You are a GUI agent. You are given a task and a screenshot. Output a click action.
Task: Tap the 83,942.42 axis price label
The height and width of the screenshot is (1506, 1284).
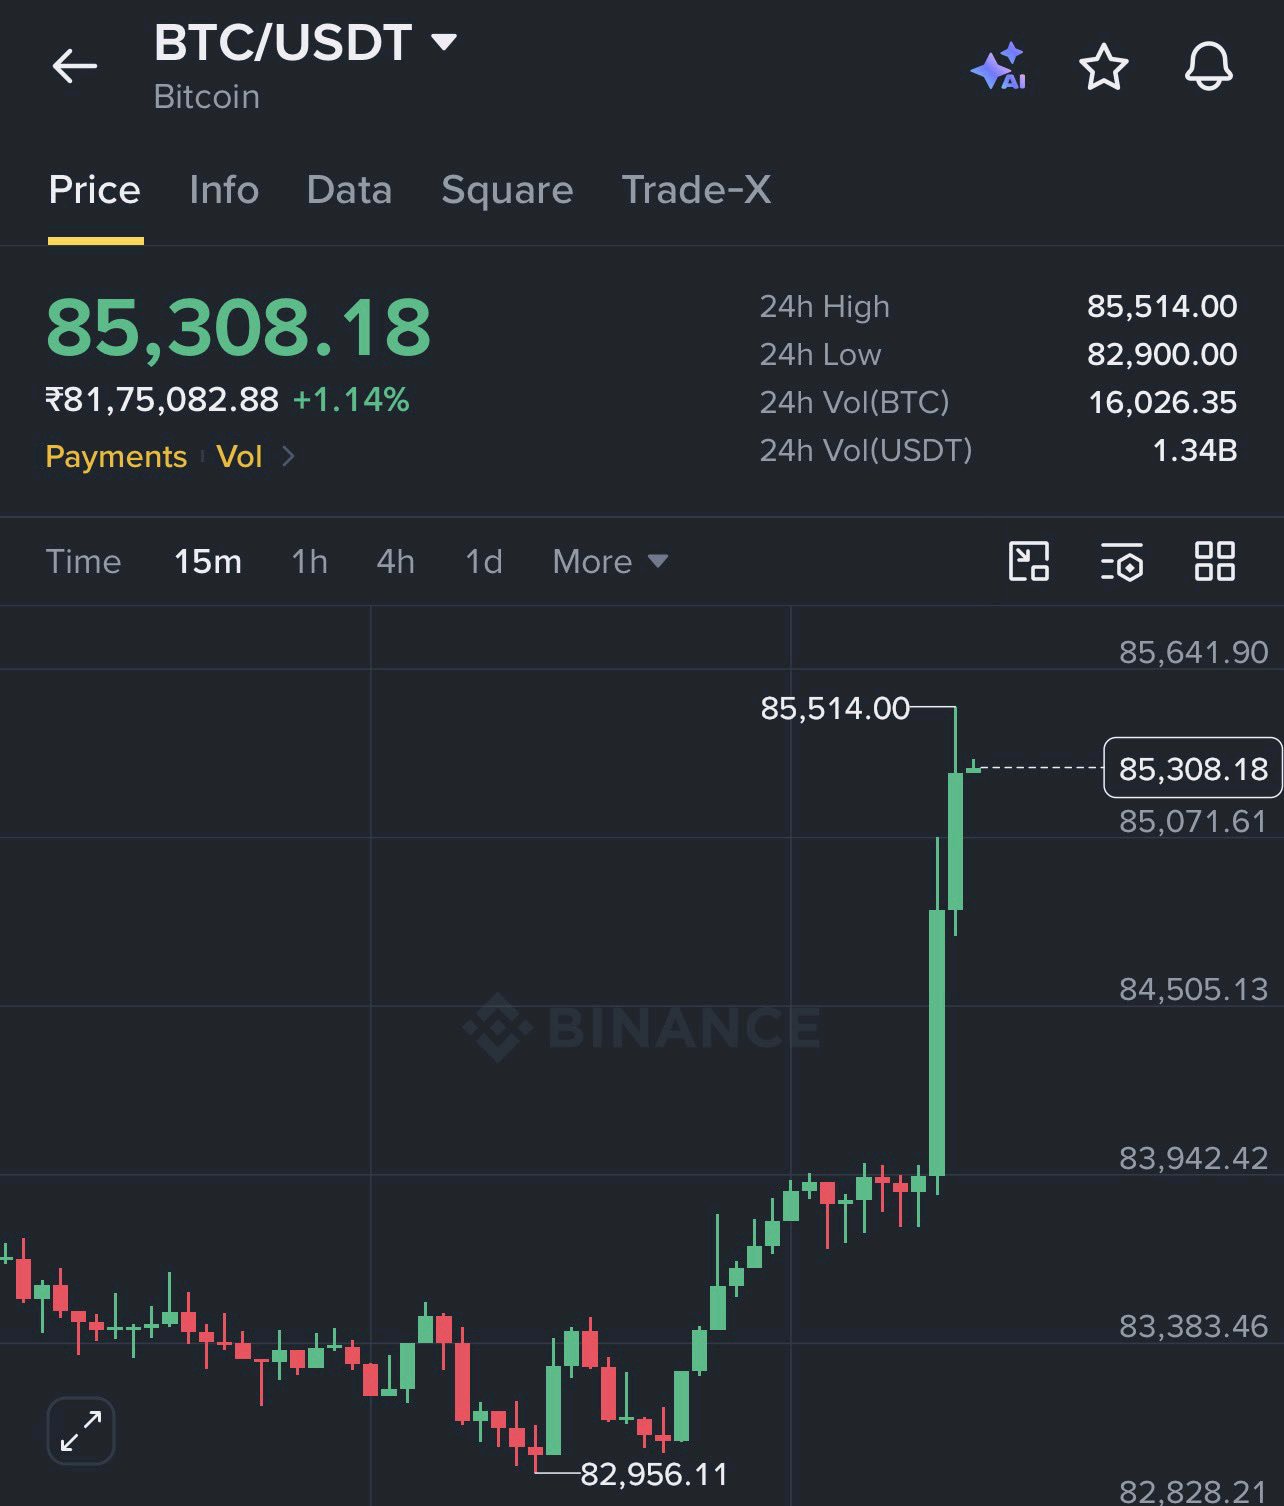coord(1193,1158)
